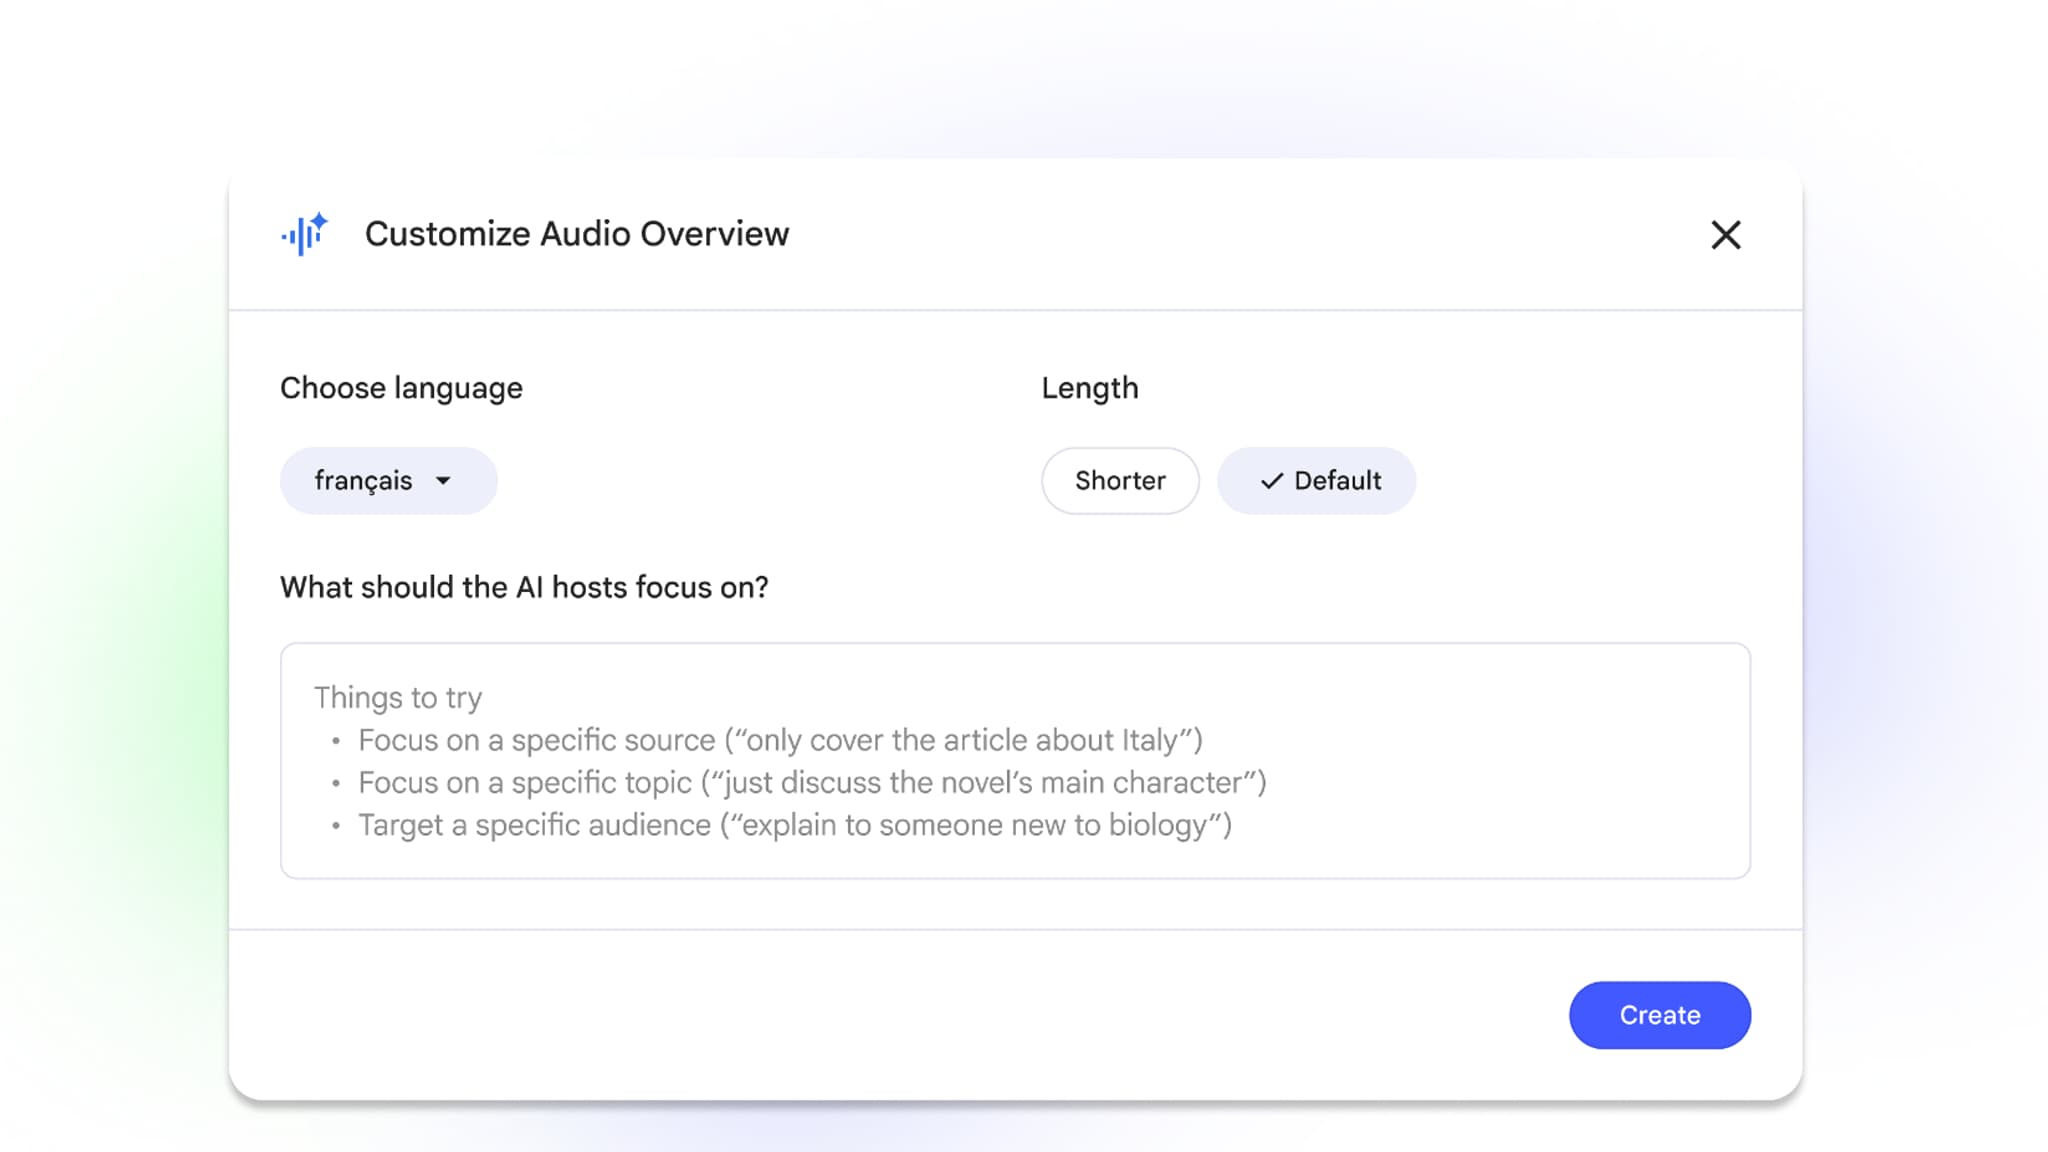2048x1152 pixels.
Task: Click the empty footer area left of Create
Action: [900, 1015]
